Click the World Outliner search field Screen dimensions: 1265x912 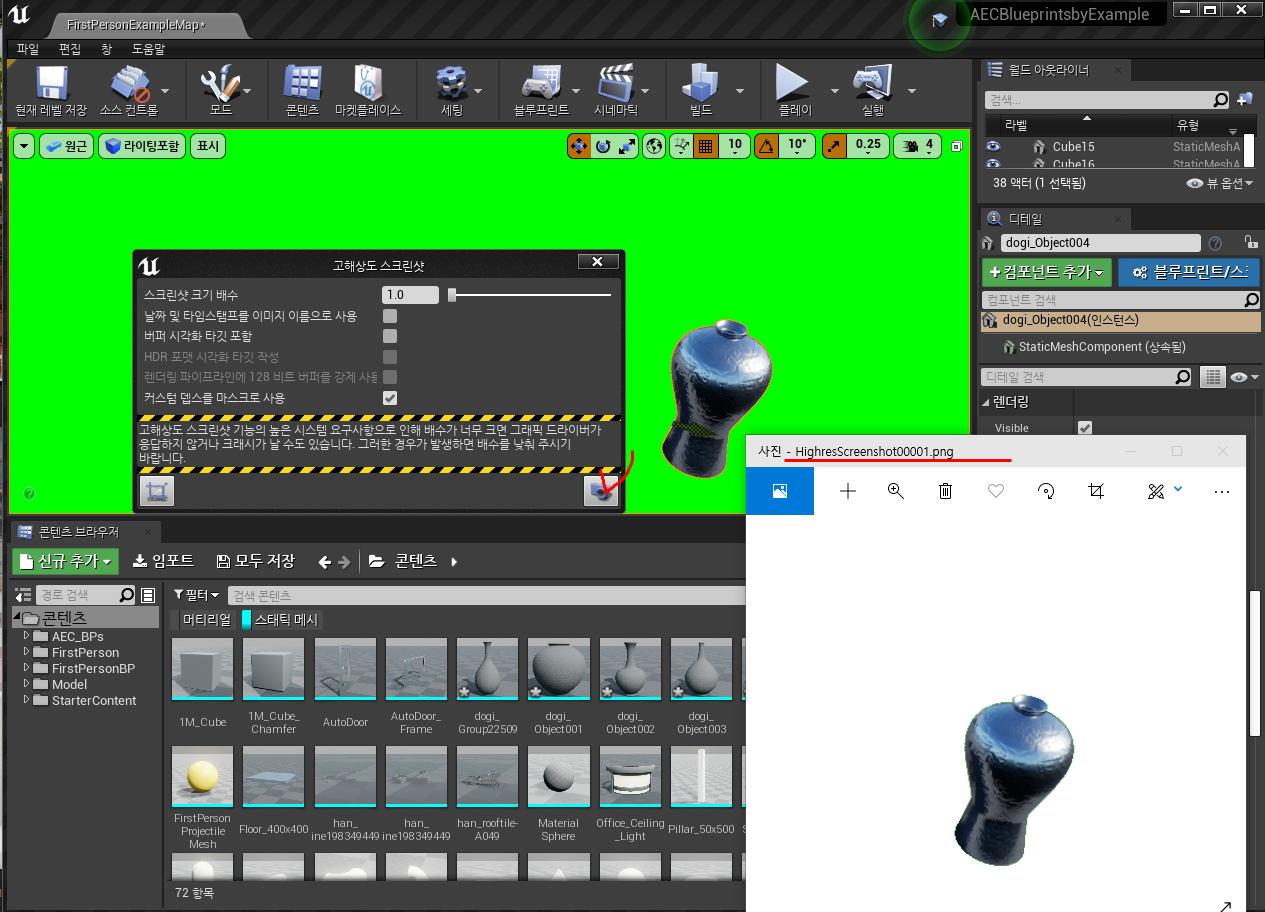click(x=1107, y=100)
